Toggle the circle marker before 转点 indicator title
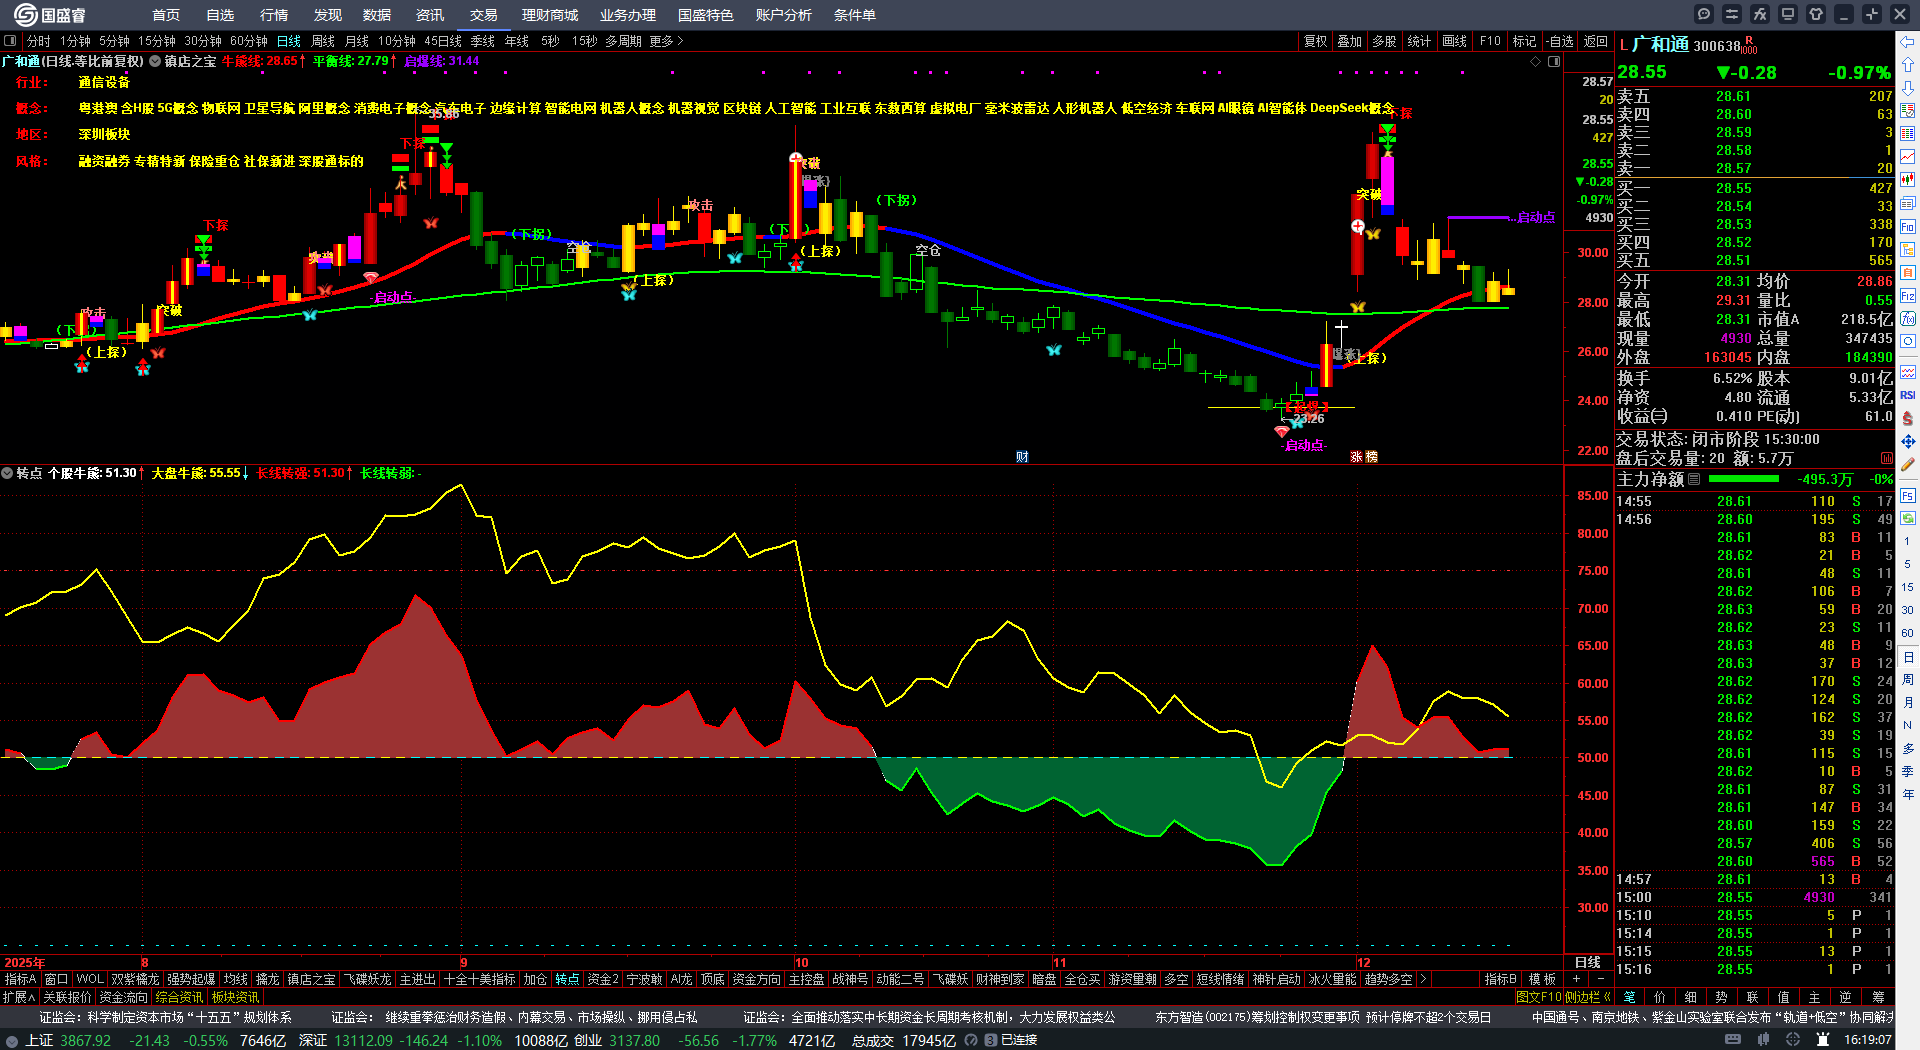 pos(7,473)
